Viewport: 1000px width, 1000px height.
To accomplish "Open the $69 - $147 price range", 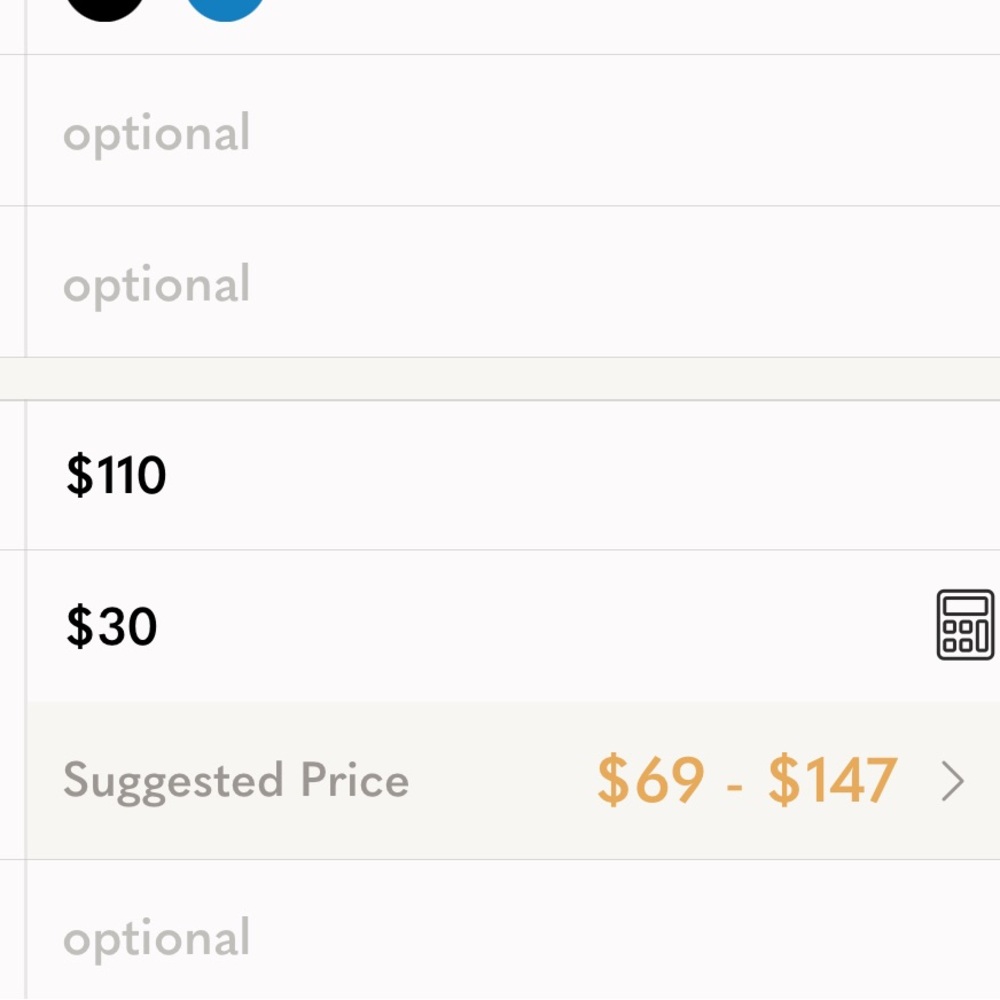I will click(746, 781).
